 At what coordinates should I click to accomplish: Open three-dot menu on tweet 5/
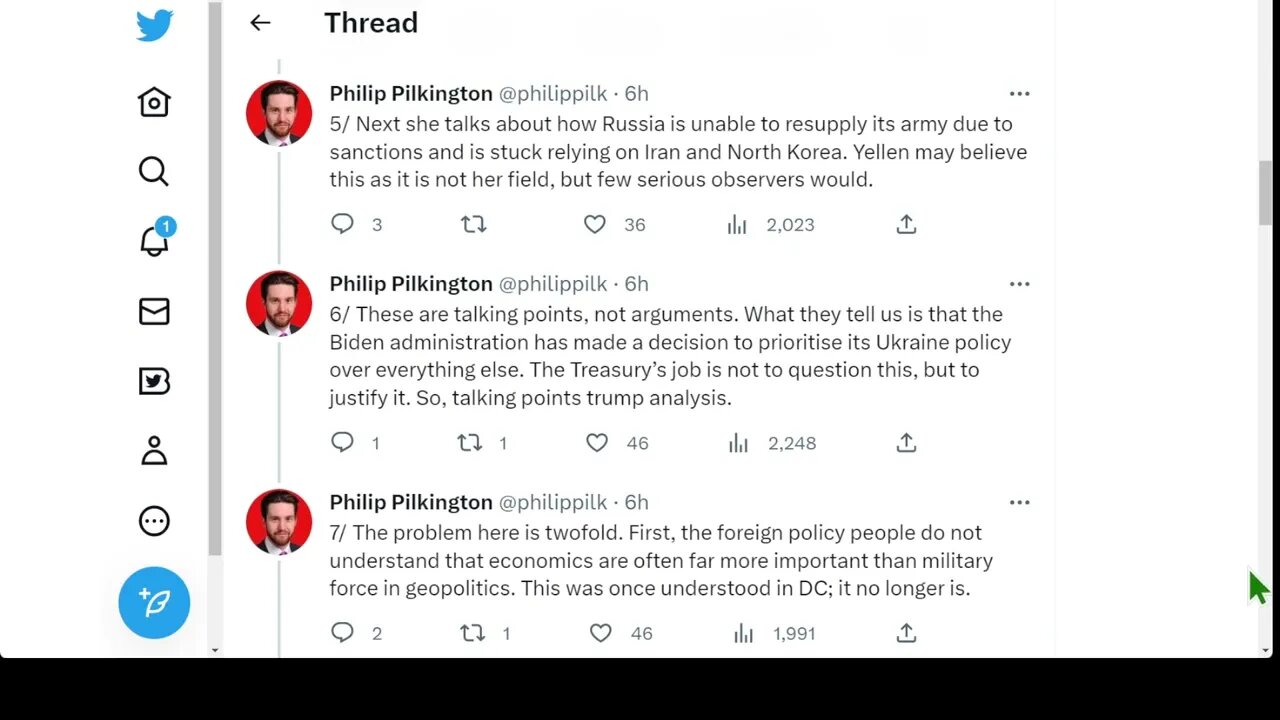click(1019, 94)
